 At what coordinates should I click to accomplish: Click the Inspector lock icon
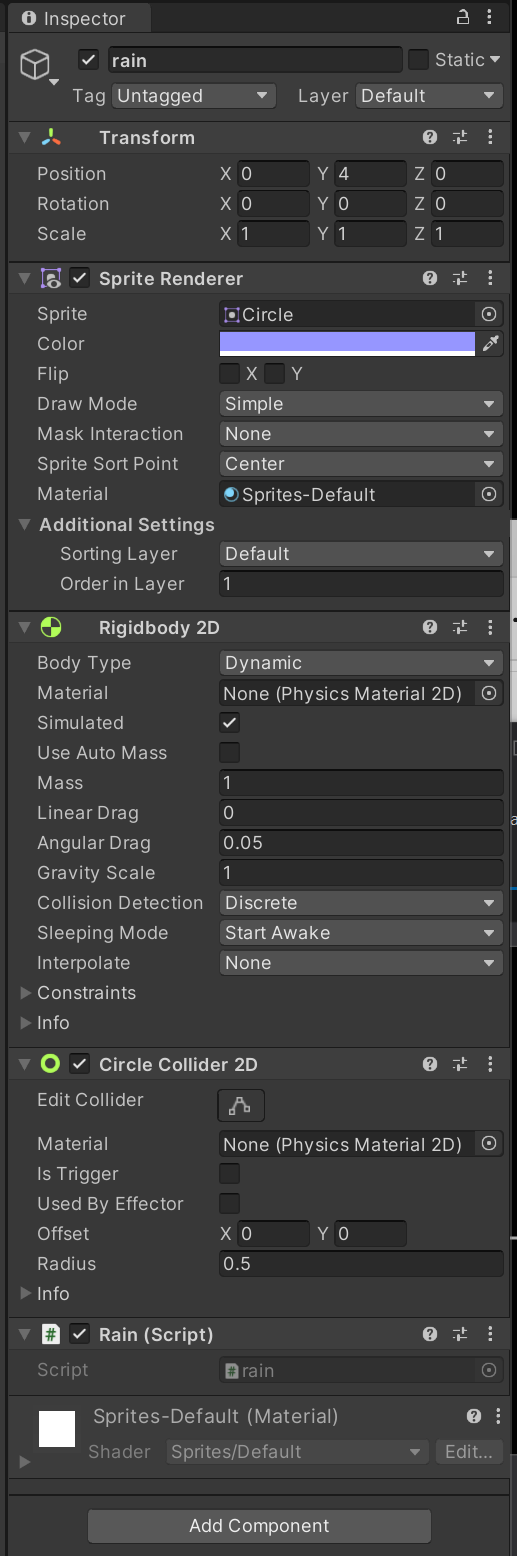click(x=462, y=18)
